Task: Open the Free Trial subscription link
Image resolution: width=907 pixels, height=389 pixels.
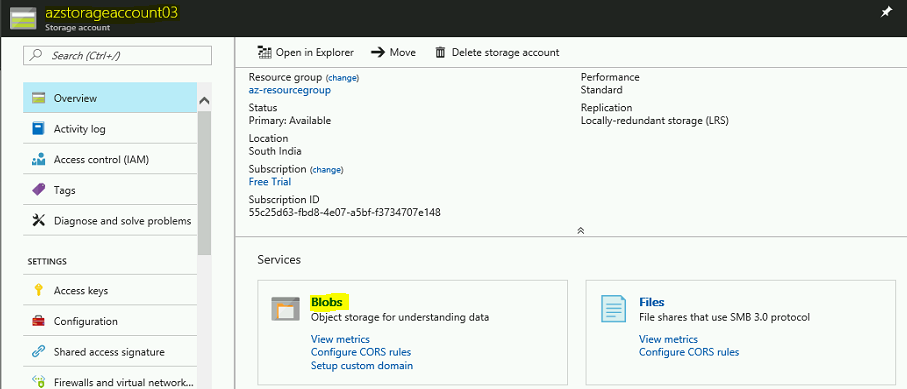Action: coord(270,182)
